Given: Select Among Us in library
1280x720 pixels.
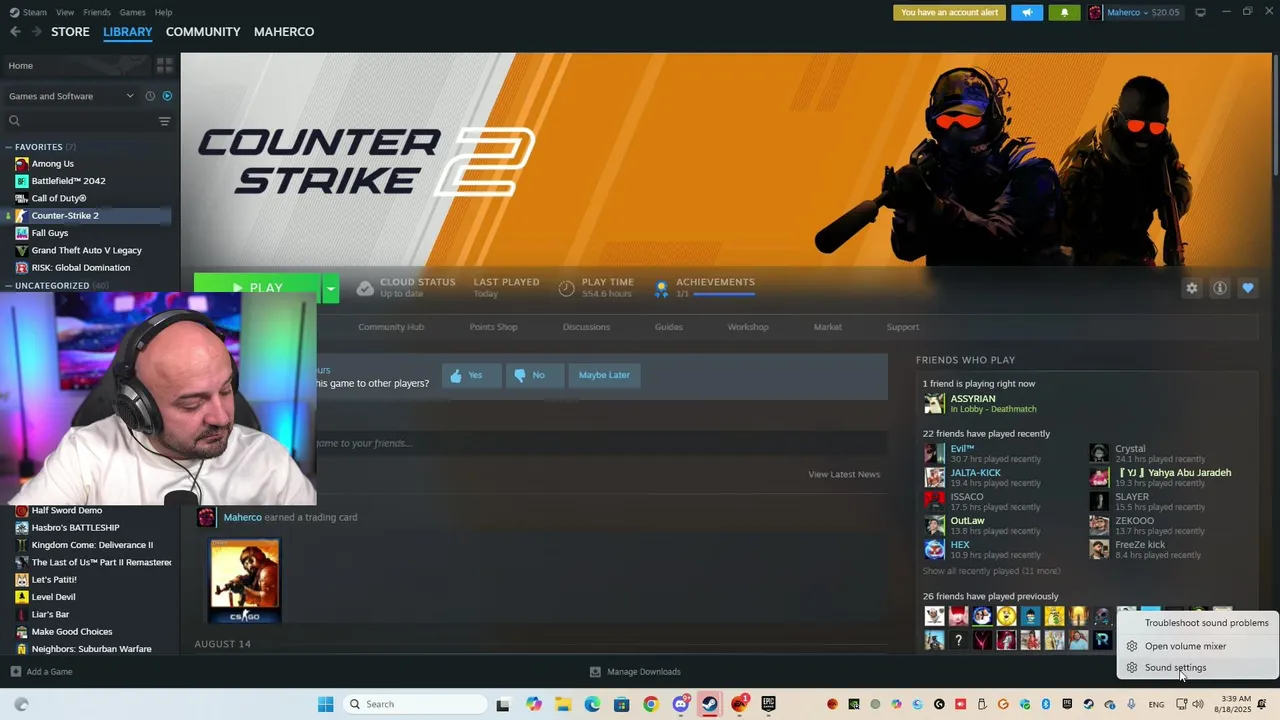Looking at the screenshot, I should click(52, 164).
